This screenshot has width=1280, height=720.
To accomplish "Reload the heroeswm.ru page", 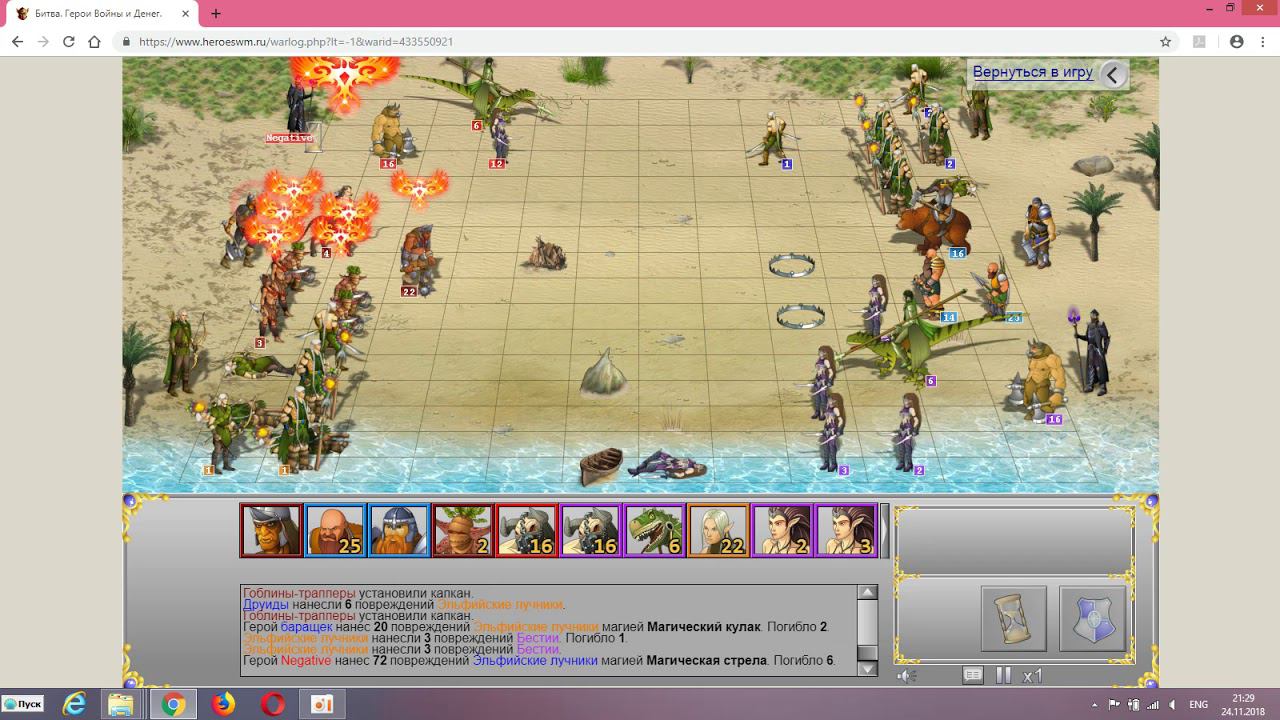I will [69, 42].
